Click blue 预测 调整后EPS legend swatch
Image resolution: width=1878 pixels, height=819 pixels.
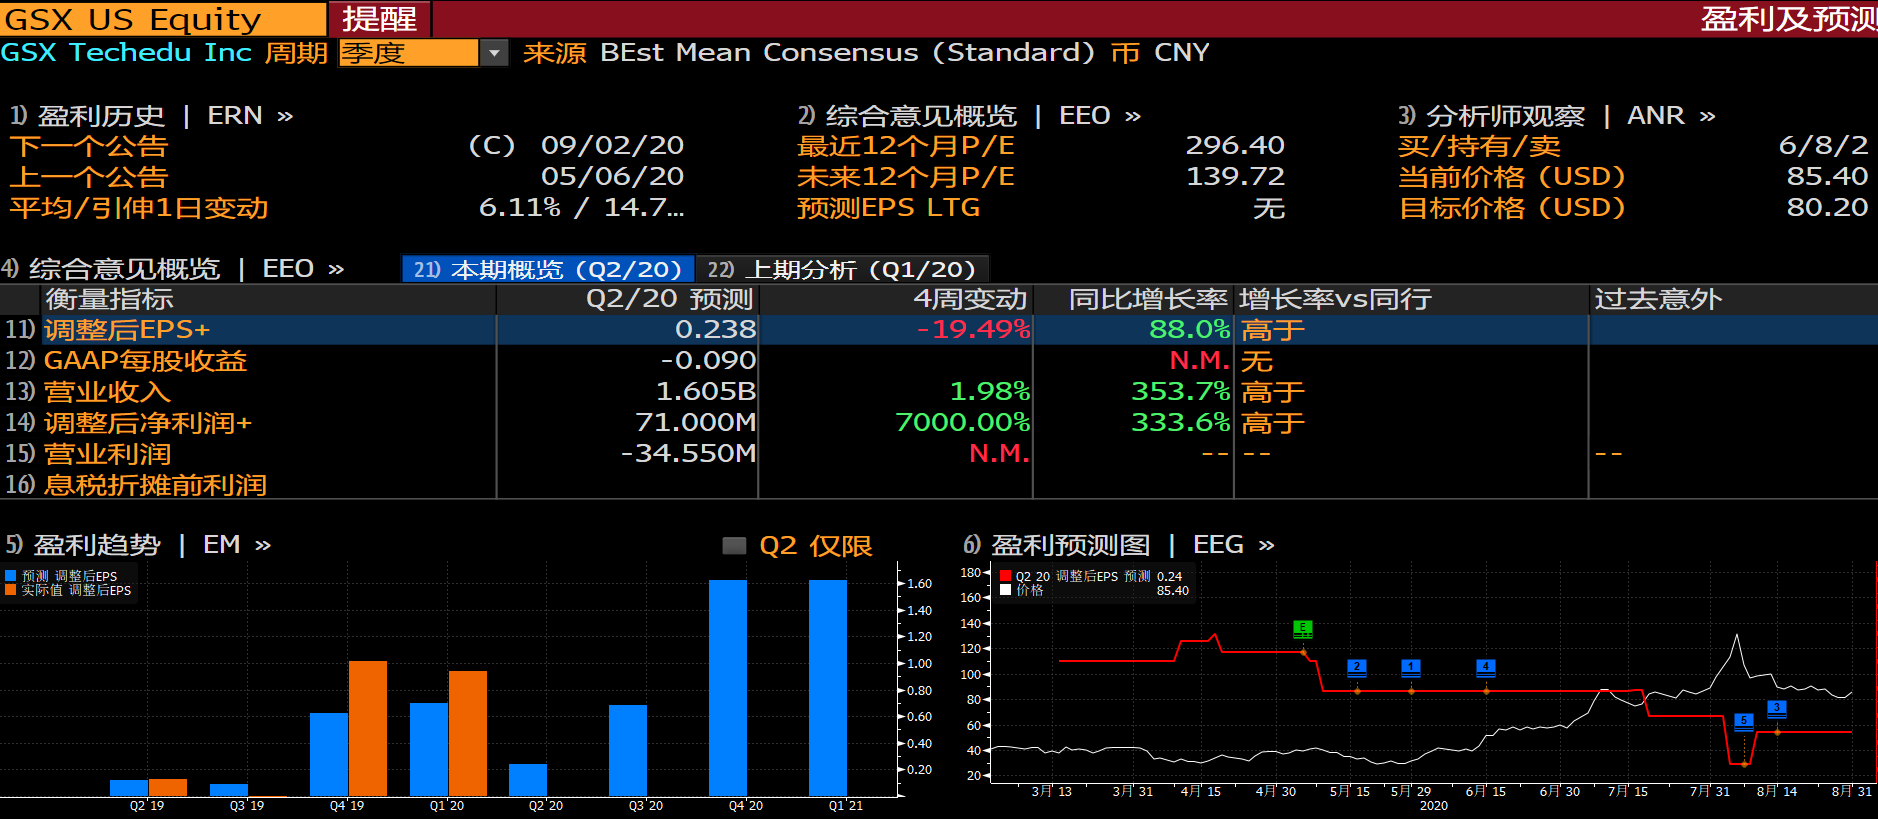(x=11, y=576)
